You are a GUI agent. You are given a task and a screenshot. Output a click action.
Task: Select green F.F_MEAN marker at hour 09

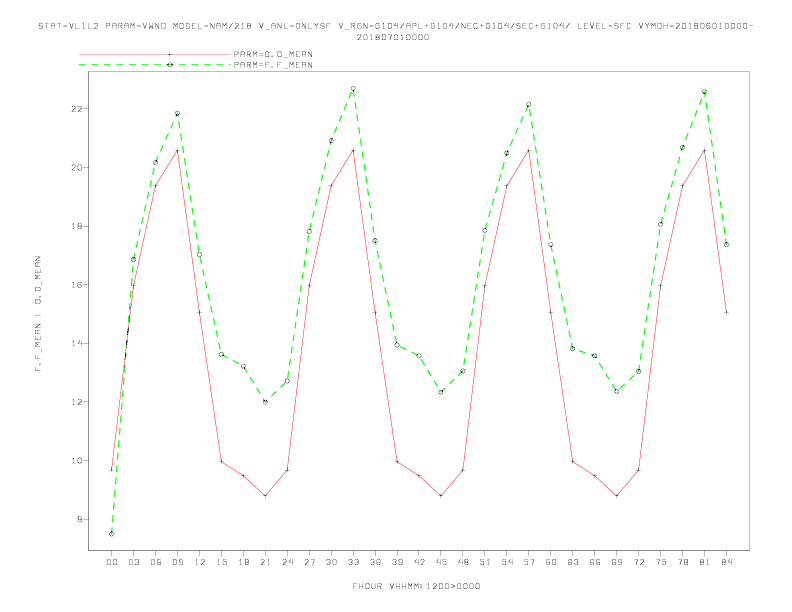(177, 114)
